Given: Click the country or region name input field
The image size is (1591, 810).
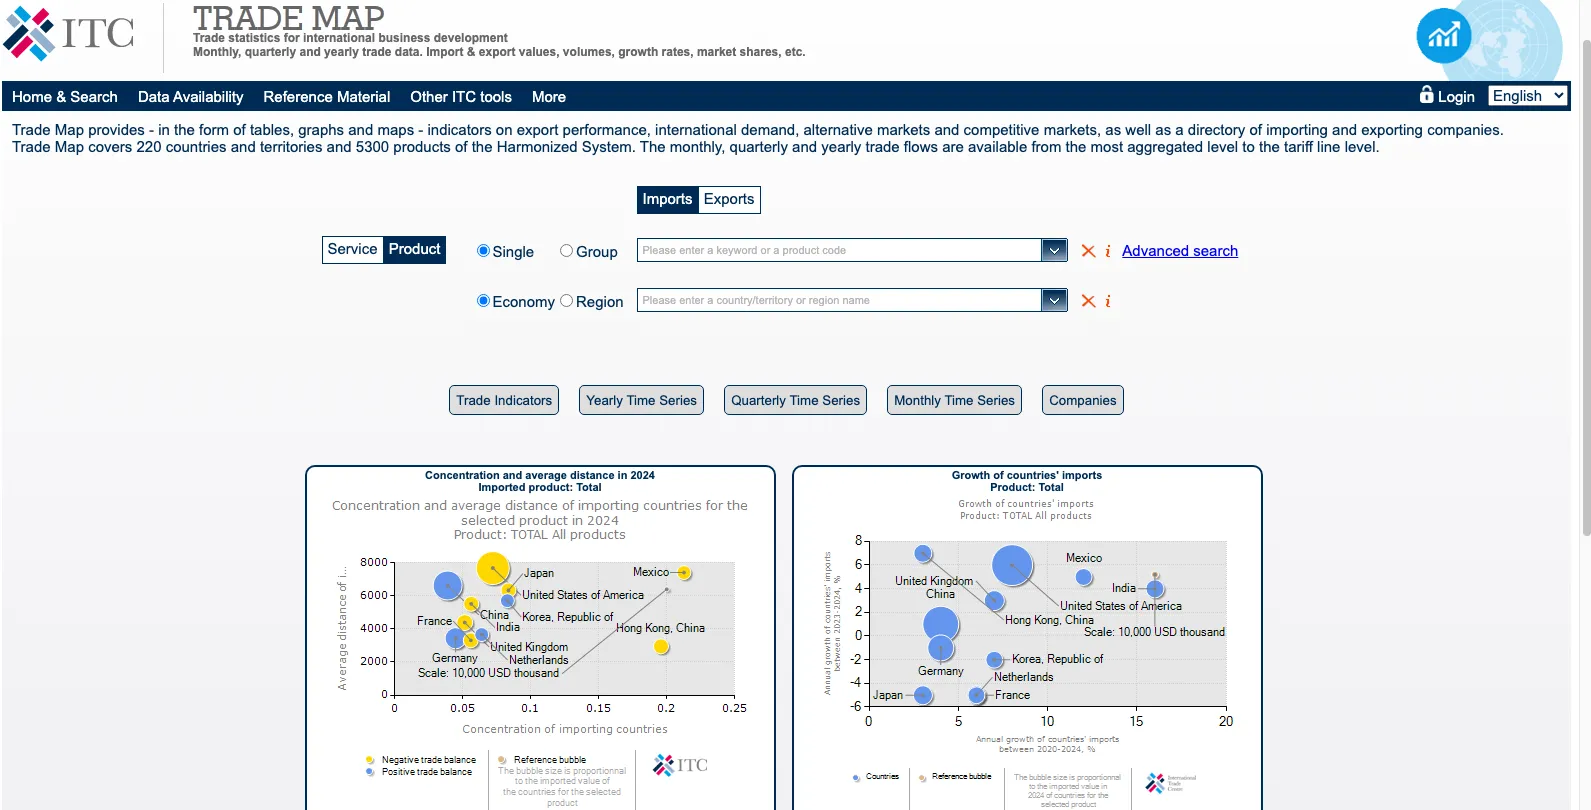Looking at the screenshot, I should coord(839,300).
